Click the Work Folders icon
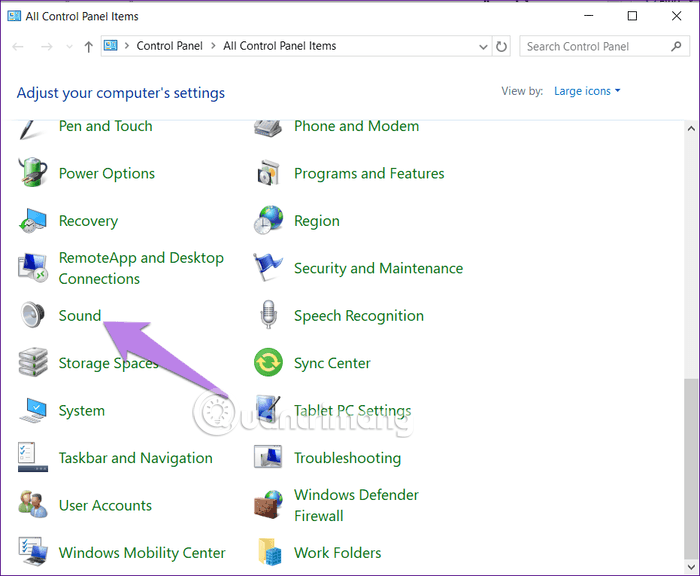 point(269,552)
